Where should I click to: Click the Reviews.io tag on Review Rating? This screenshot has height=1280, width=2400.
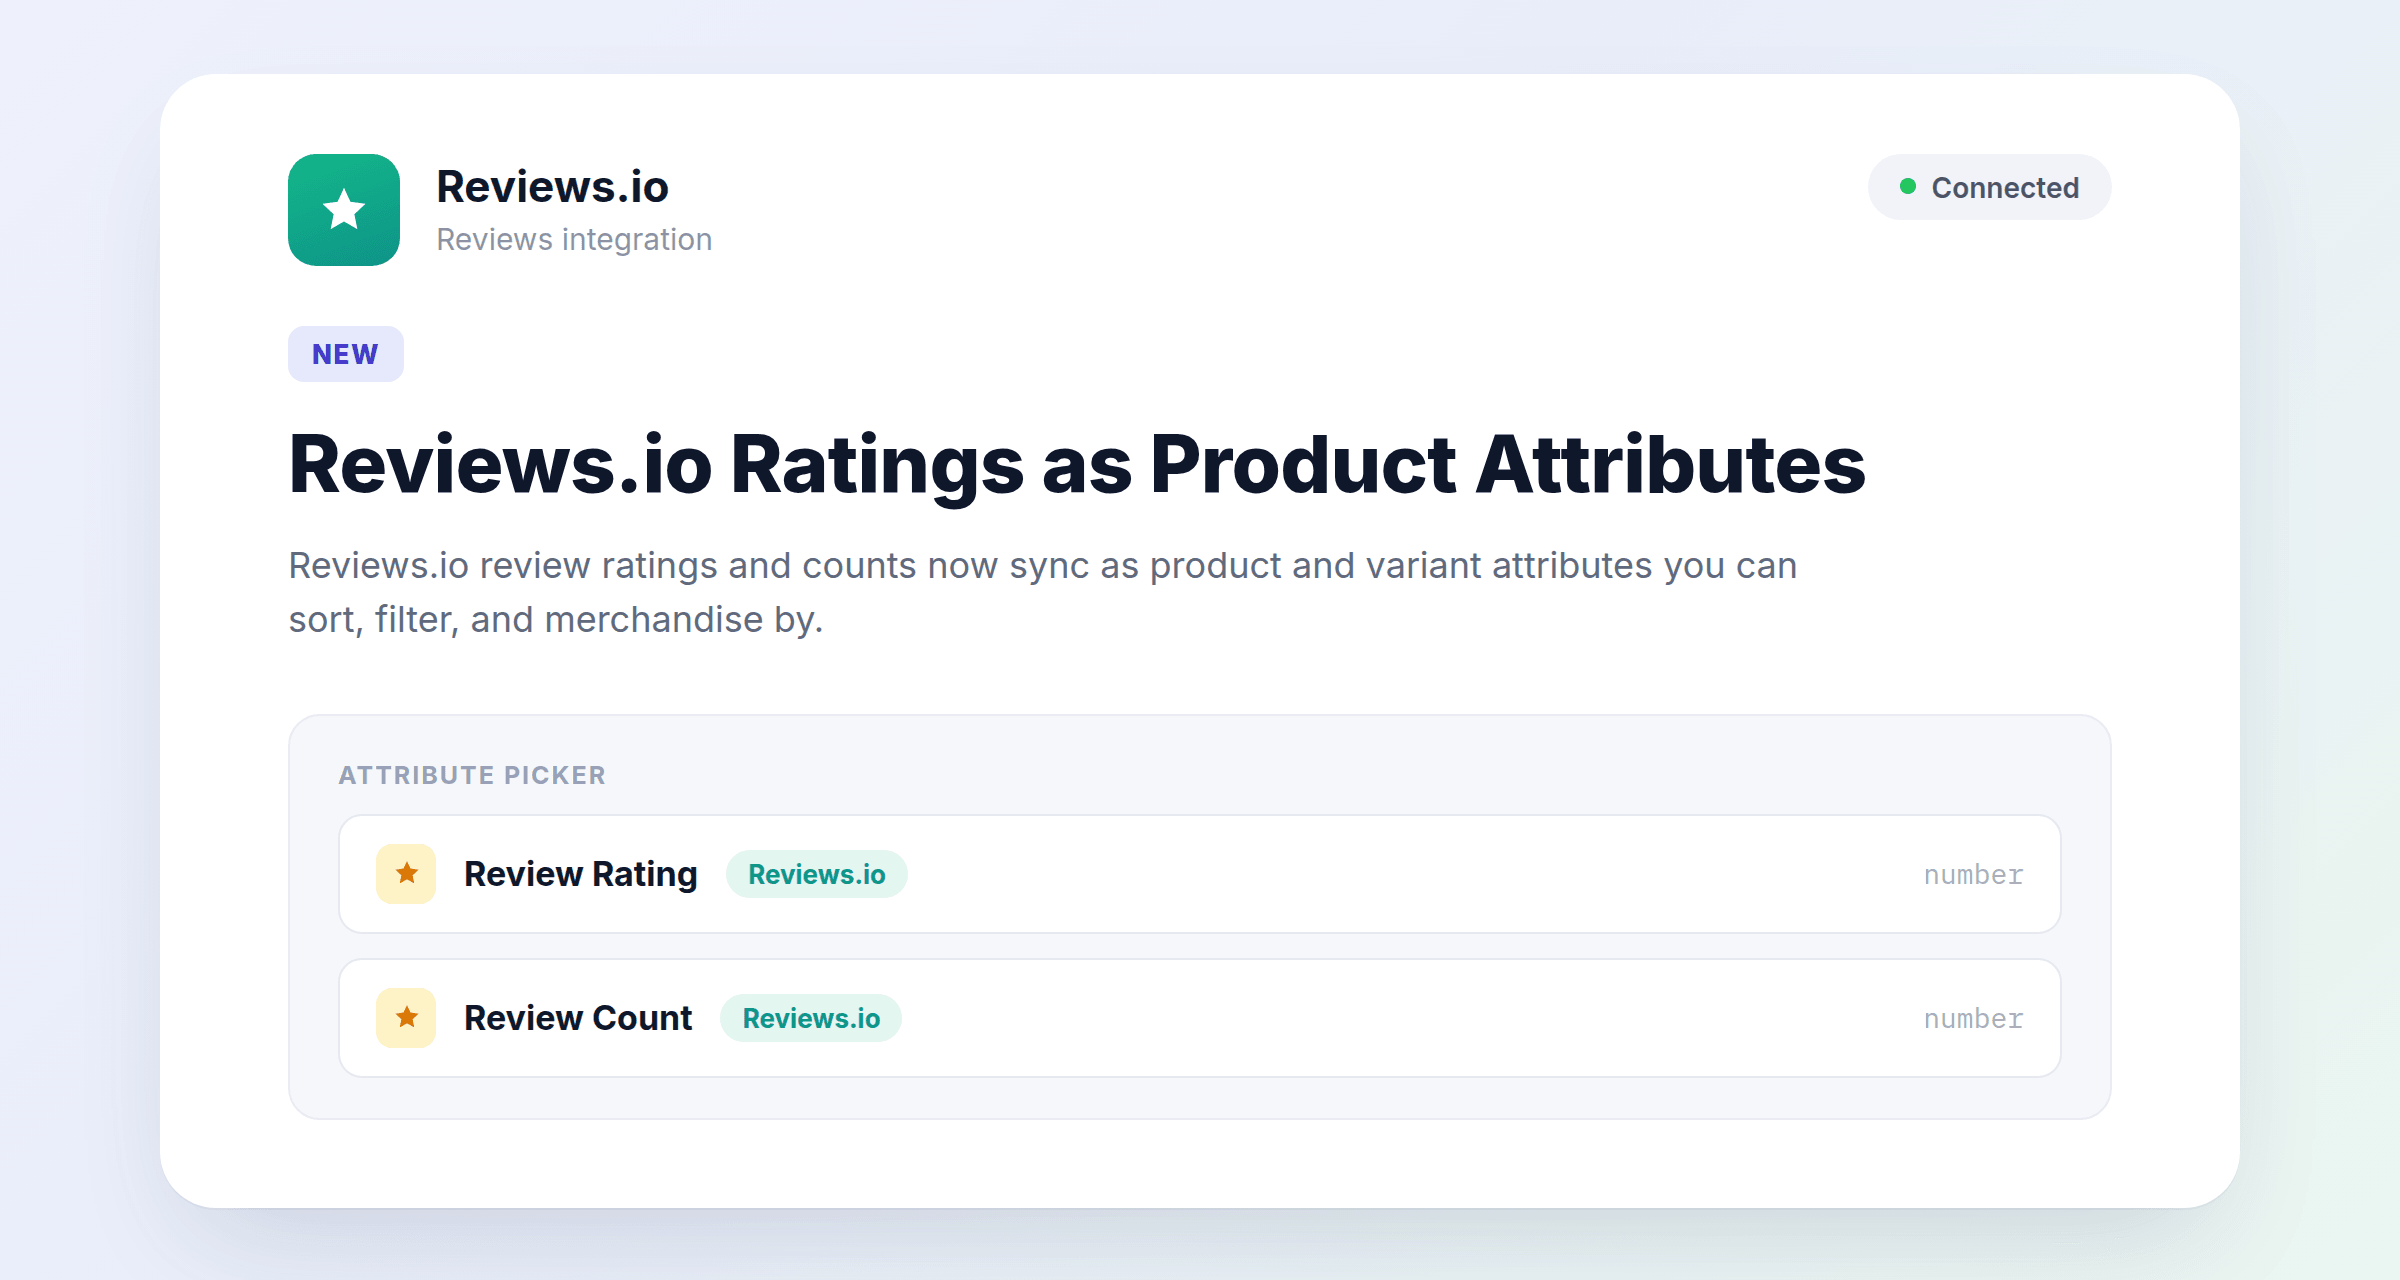(x=817, y=874)
